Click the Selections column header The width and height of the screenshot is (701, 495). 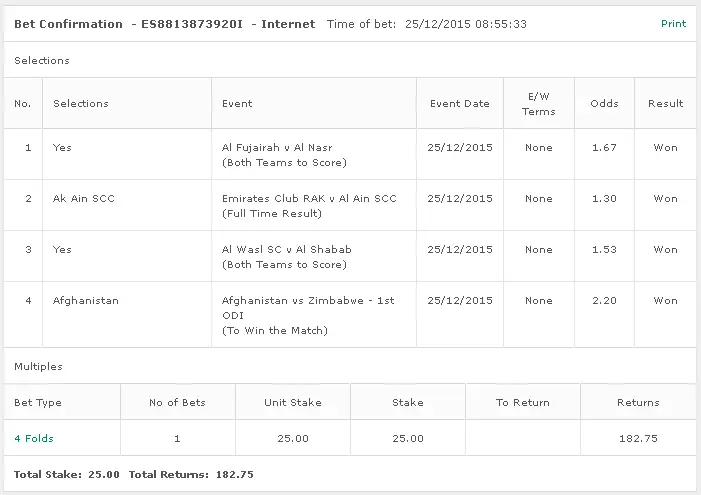tap(81, 103)
